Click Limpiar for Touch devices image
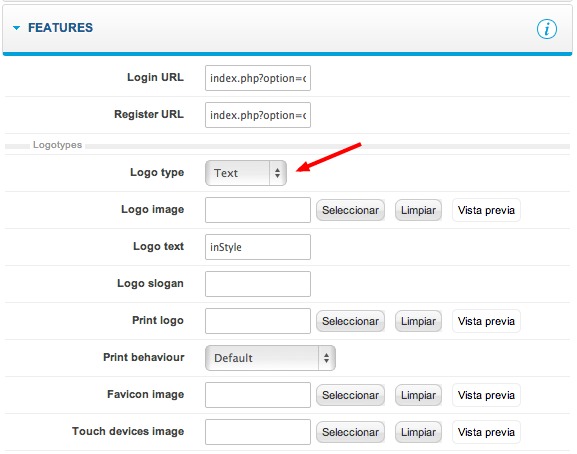577x454 pixels. click(x=418, y=432)
